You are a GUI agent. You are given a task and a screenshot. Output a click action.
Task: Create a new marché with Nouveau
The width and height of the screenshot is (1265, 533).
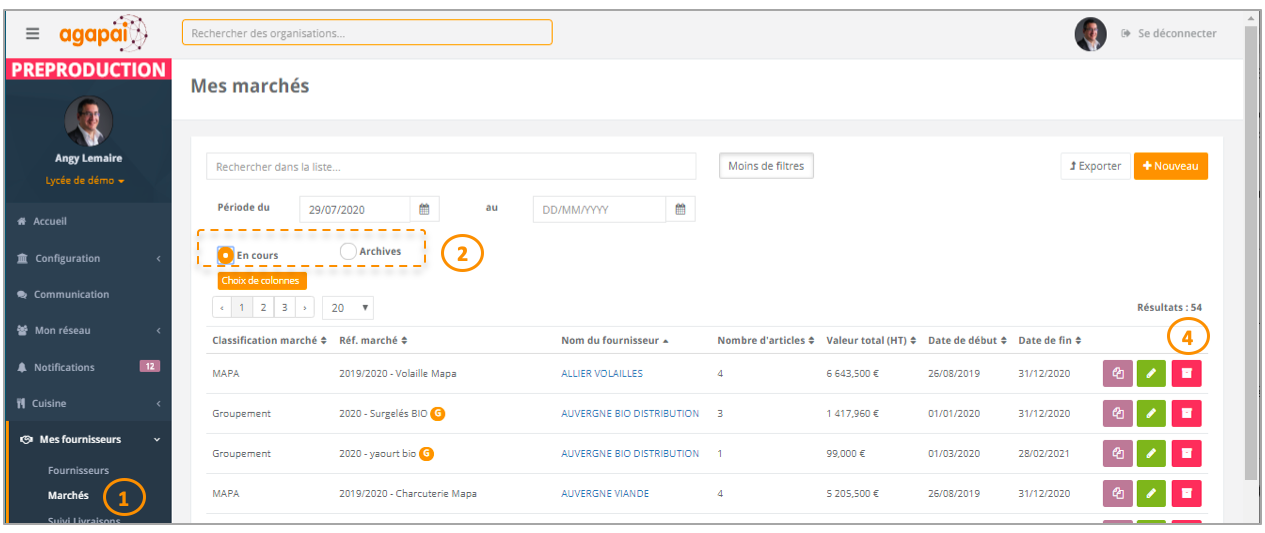coord(1170,166)
